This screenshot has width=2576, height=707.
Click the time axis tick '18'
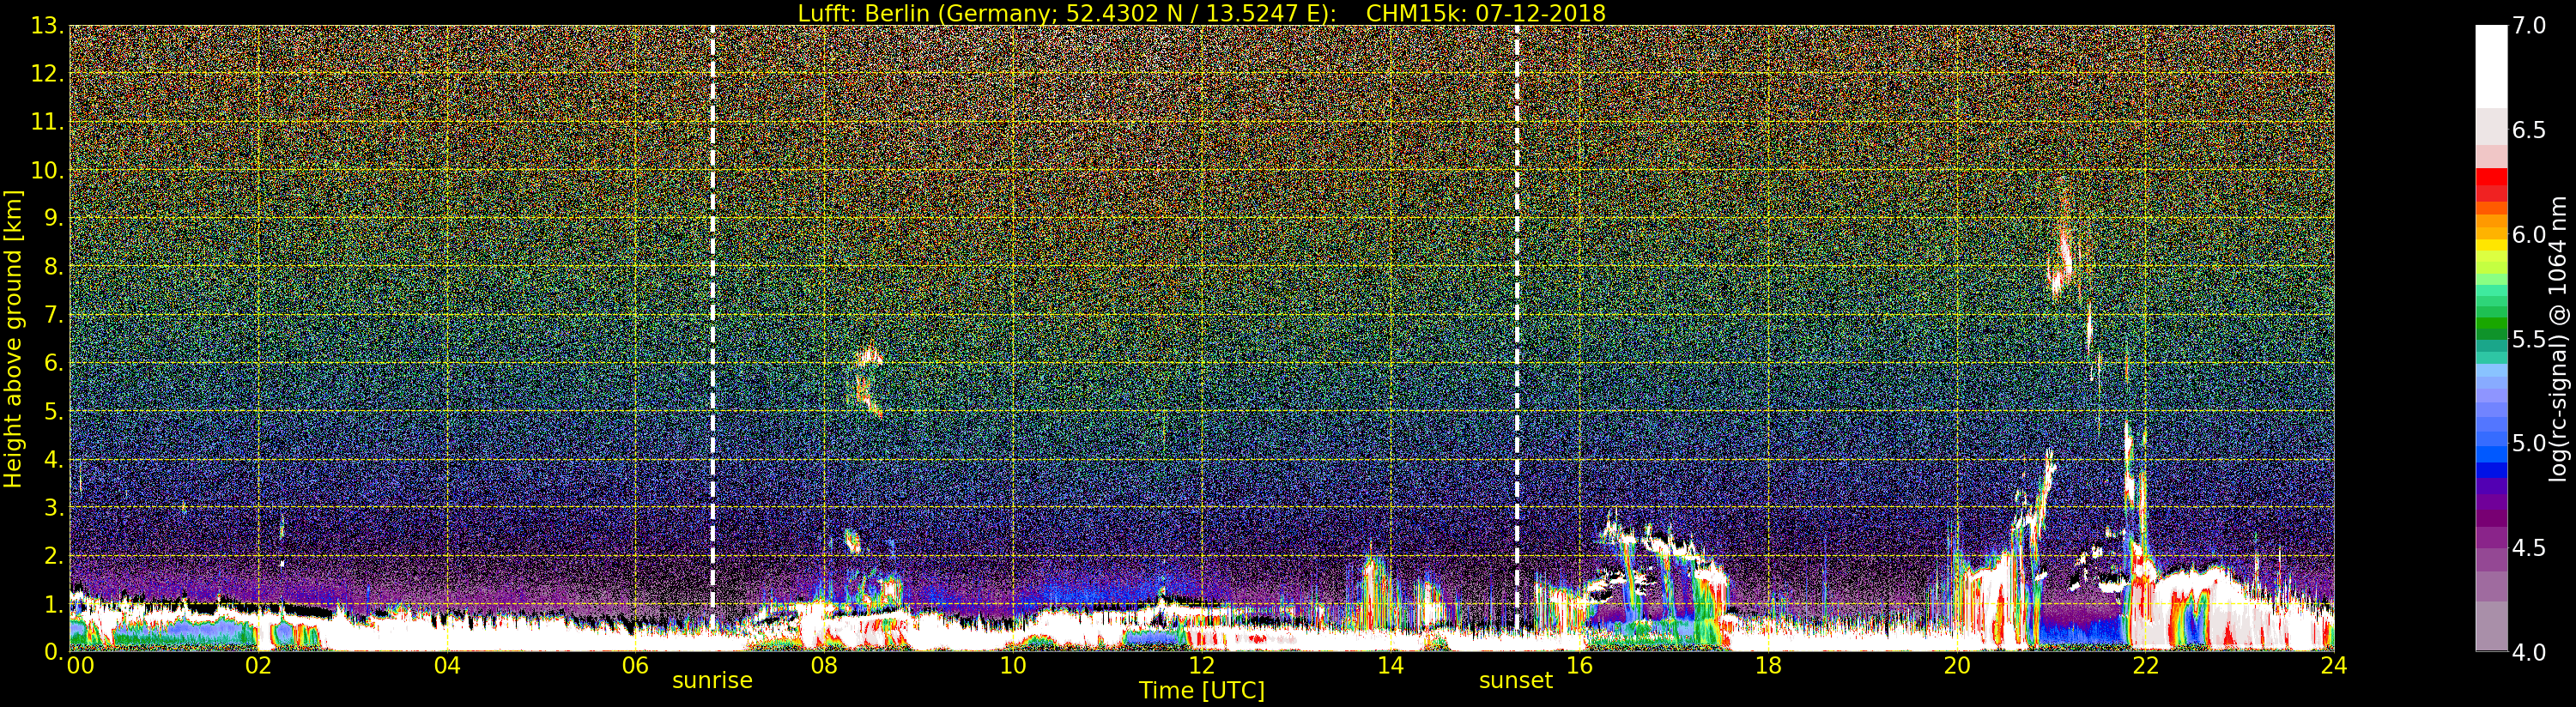point(1768,666)
